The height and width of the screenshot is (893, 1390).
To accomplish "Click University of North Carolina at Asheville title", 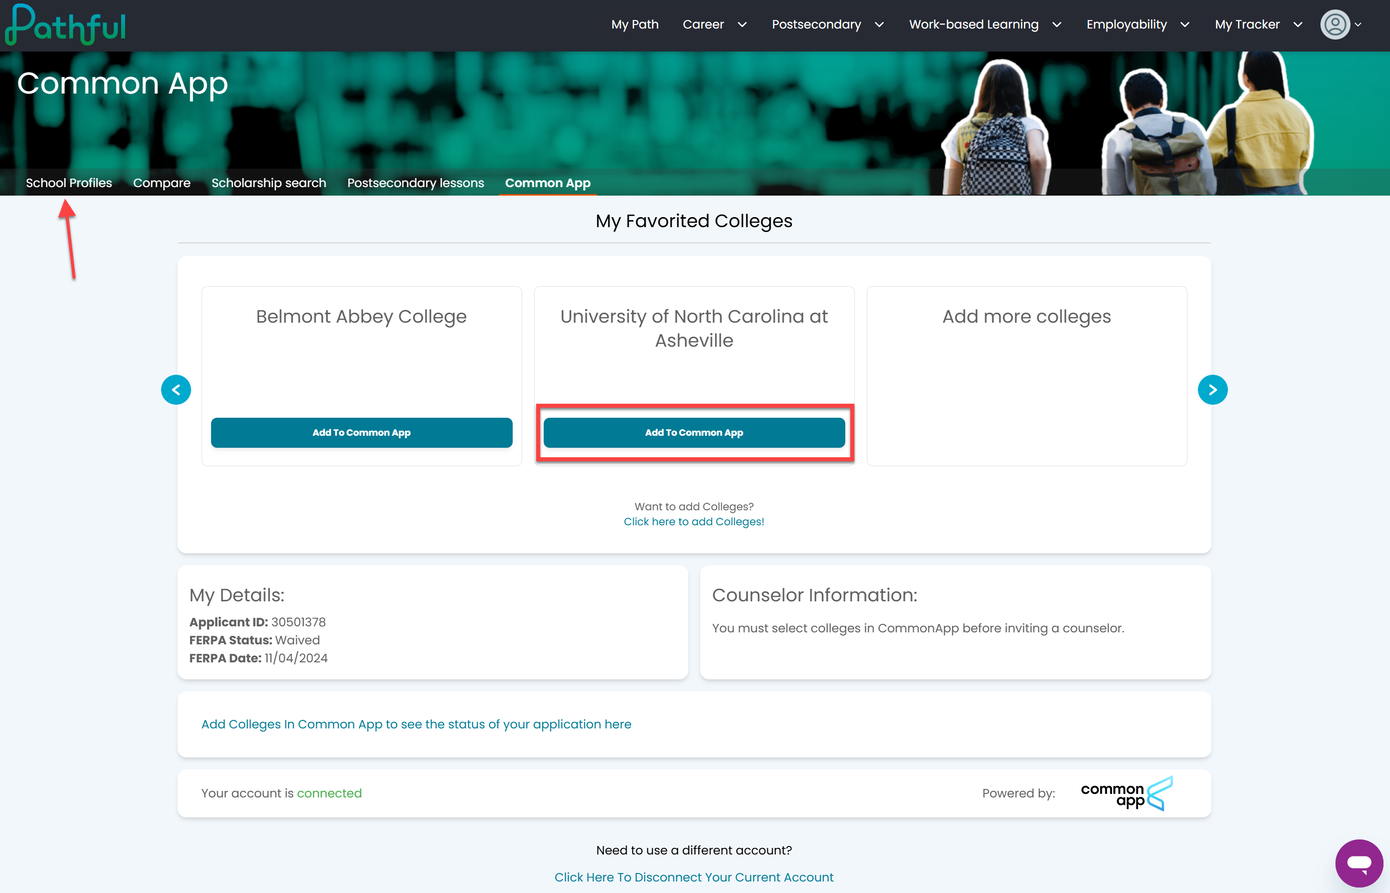I will point(694,328).
